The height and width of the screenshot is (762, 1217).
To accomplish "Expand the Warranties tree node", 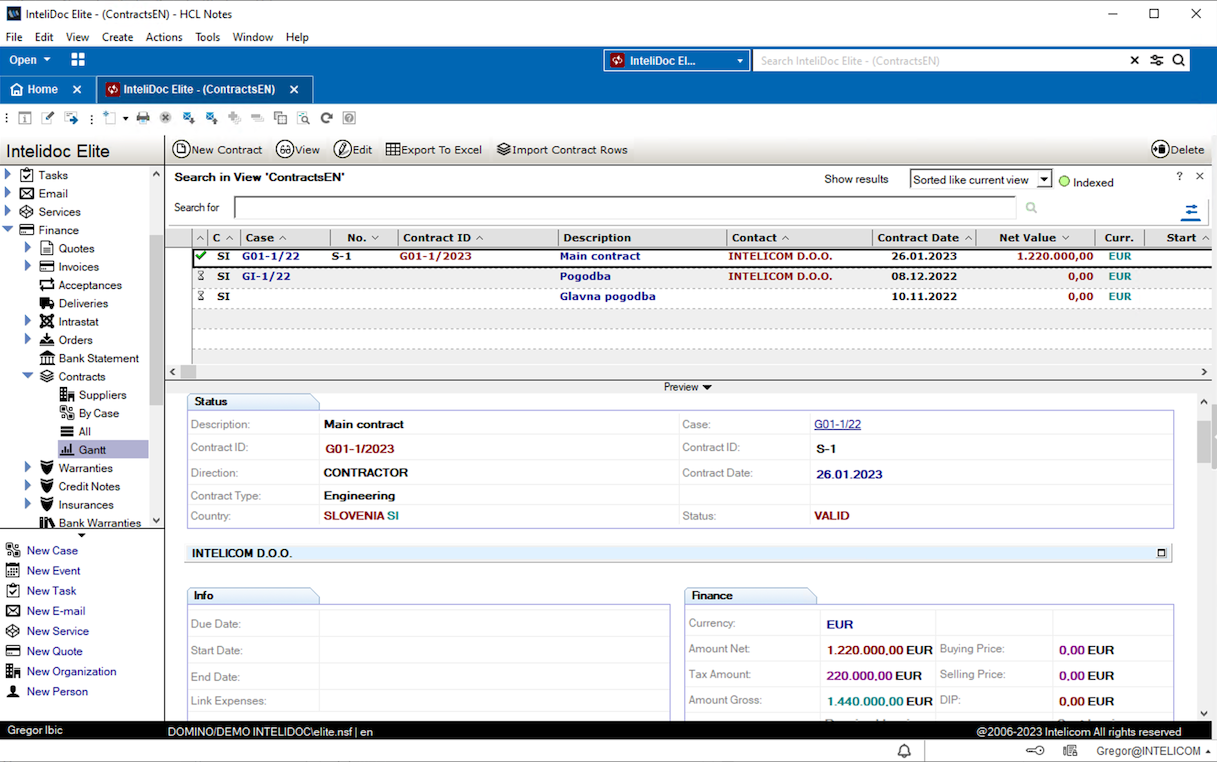I will (x=28, y=468).
